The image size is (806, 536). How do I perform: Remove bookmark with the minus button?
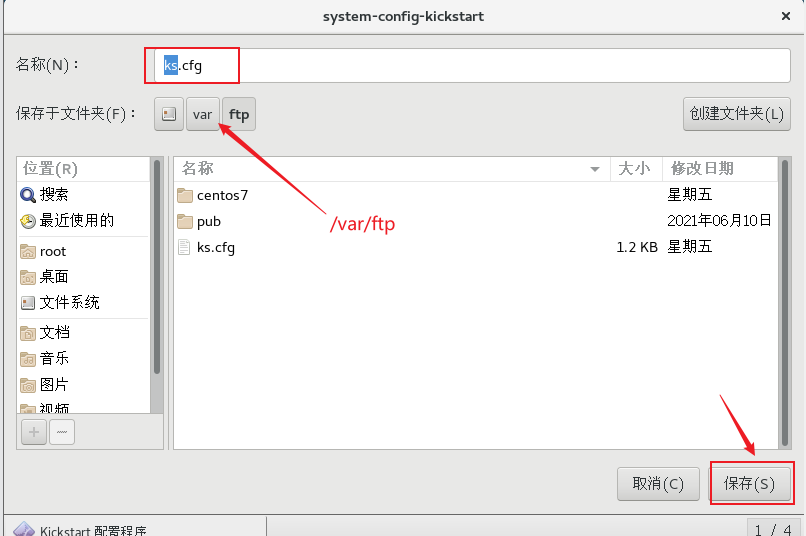62,432
